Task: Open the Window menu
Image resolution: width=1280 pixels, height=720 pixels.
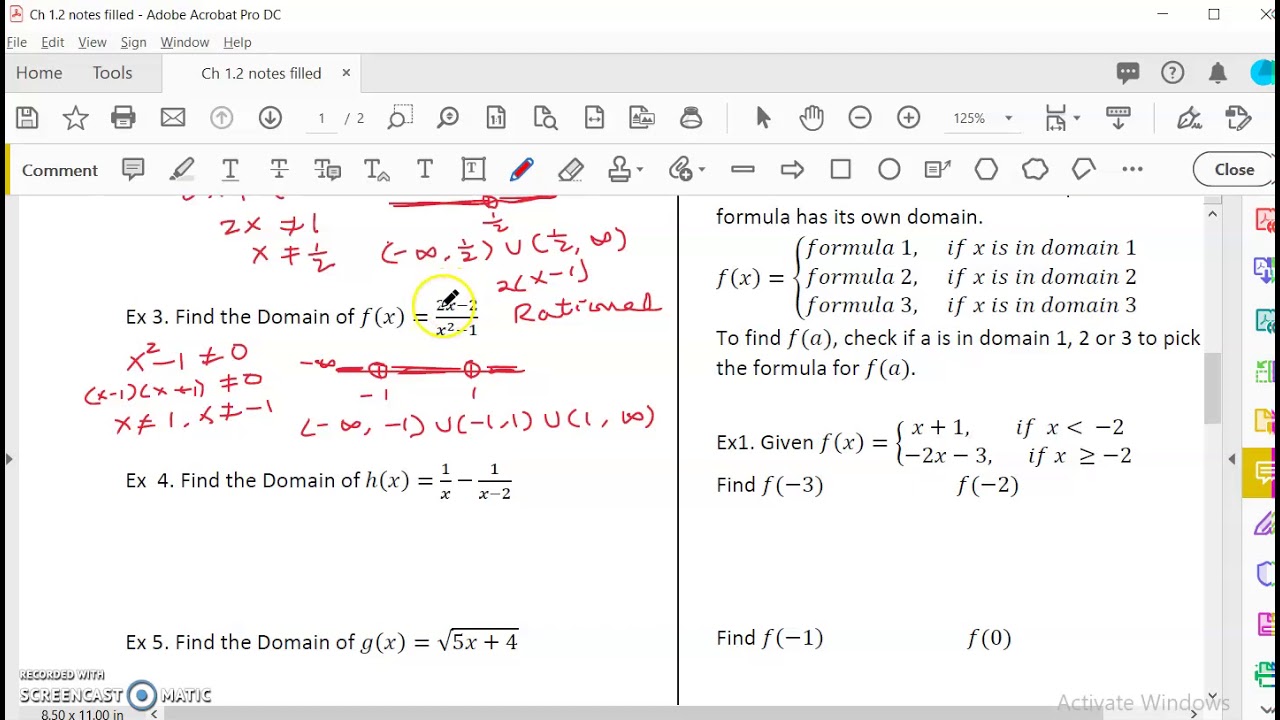Action: [185, 42]
